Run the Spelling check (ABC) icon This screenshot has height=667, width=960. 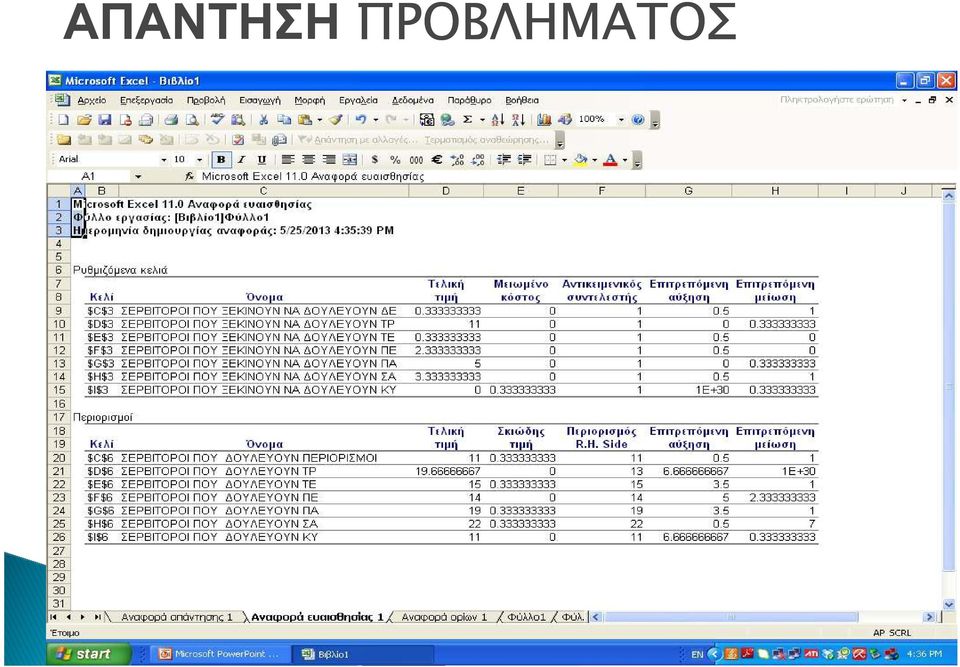click(x=218, y=119)
